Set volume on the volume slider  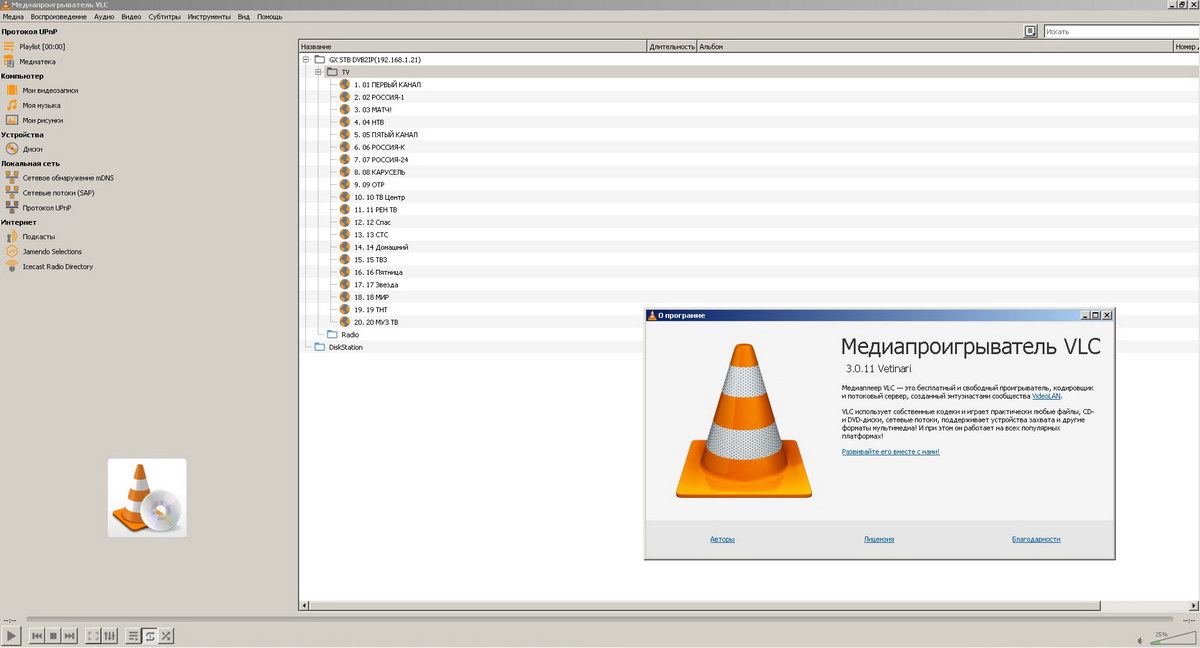click(1172, 640)
